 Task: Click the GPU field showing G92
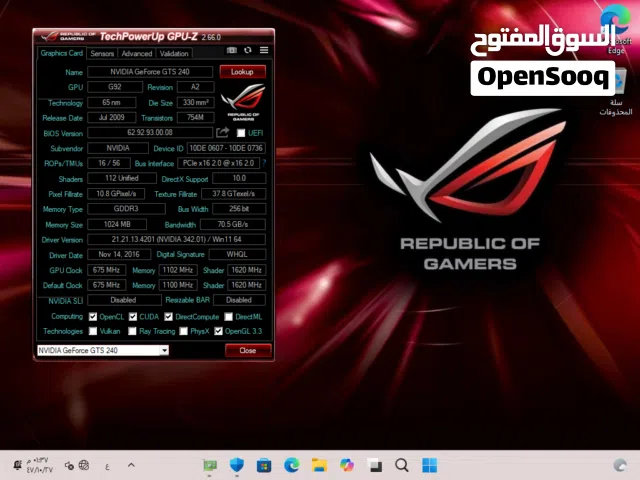115,87
